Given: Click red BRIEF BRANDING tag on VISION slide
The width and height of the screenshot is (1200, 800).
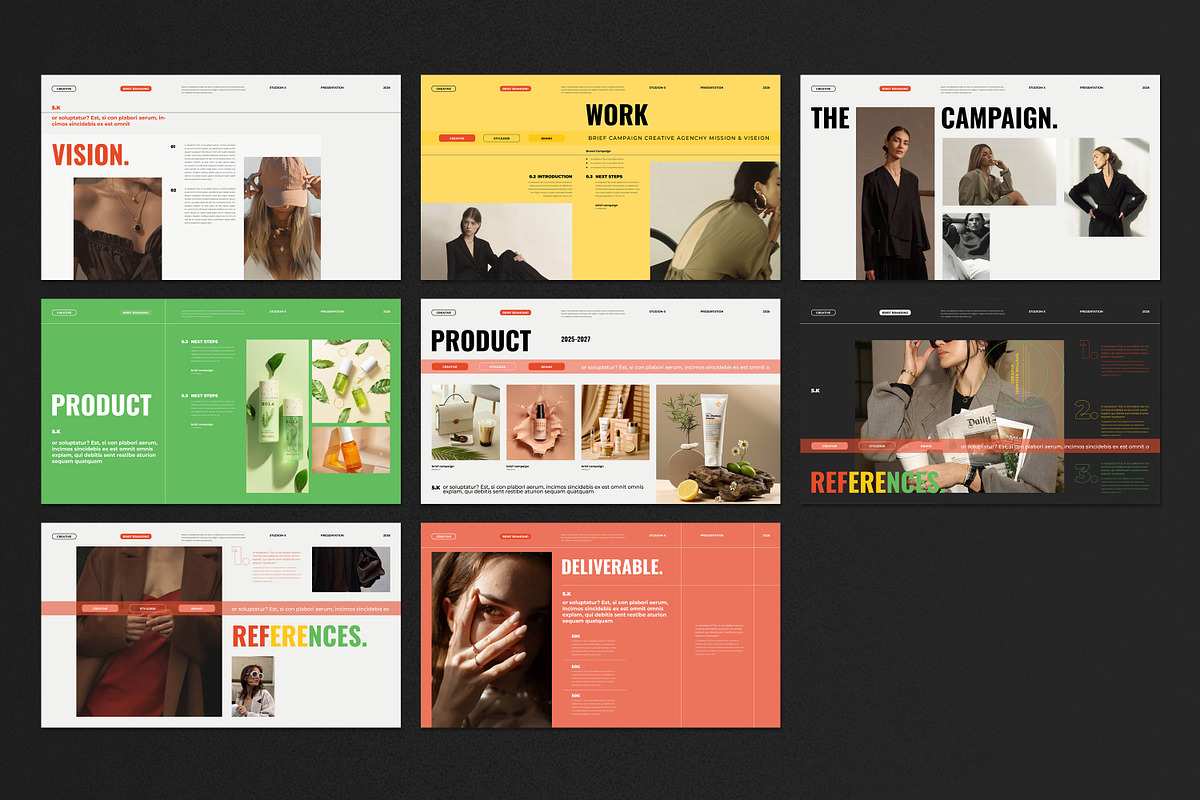Looking at the screenshot, I should click(x=136, y=88).
